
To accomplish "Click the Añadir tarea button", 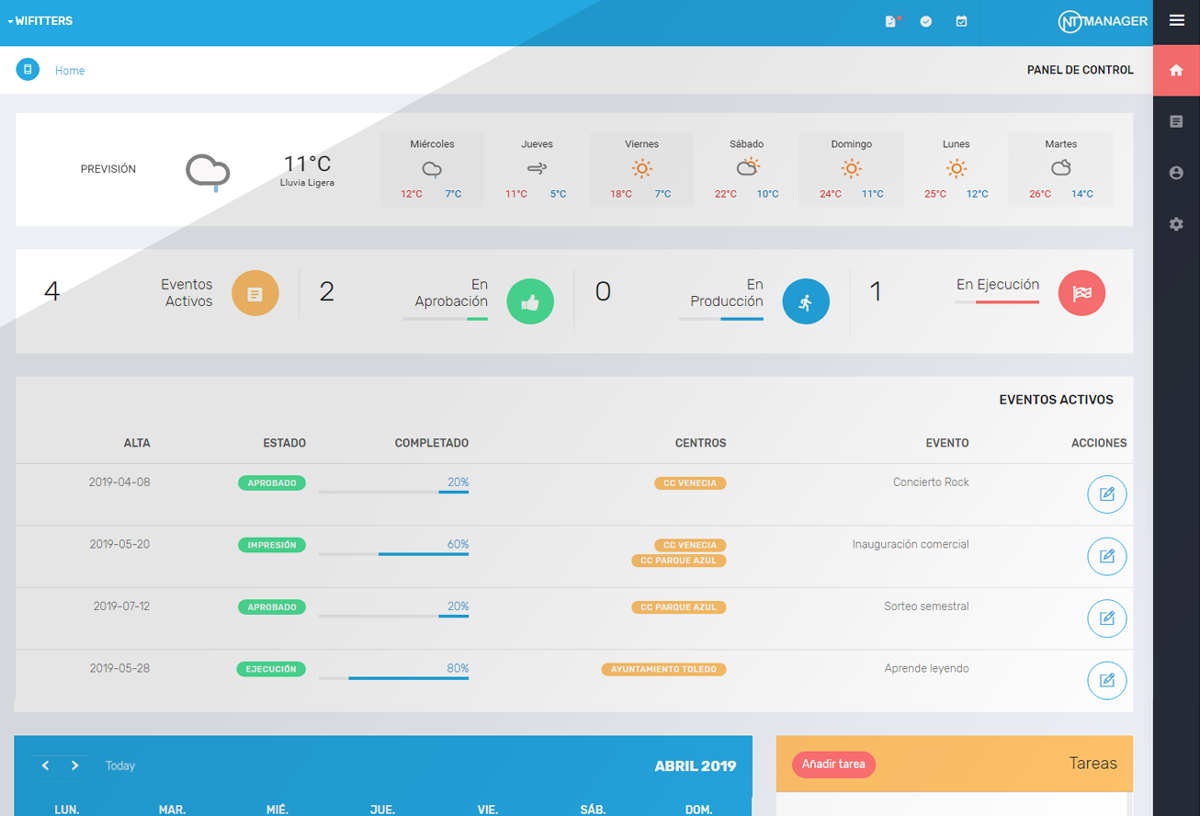I will tap(834, 765).
